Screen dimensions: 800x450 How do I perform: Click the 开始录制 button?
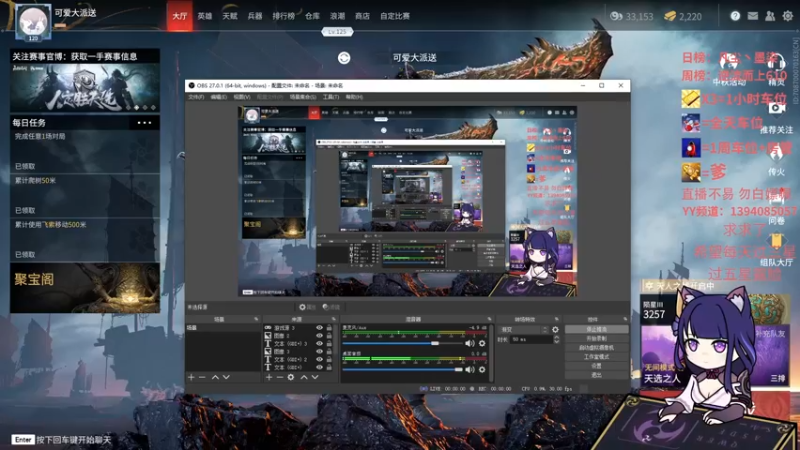596,339
